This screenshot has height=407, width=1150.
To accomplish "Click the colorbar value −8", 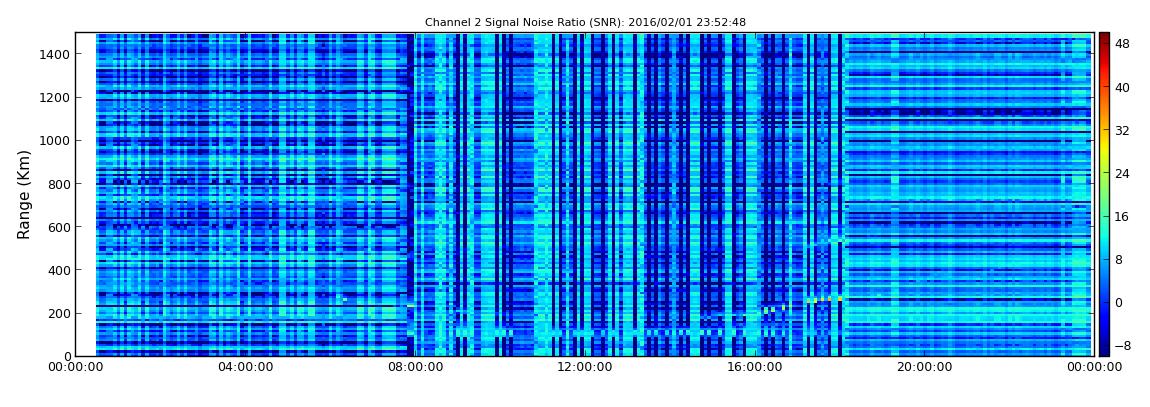I will tap(1121, 345).
